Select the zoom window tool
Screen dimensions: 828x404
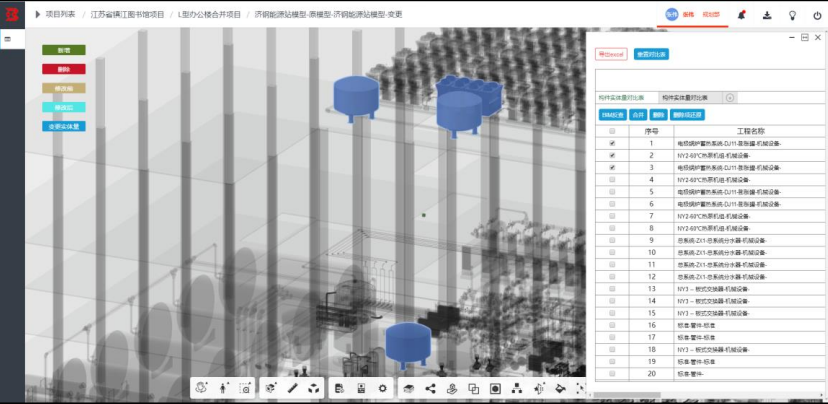pos(244,388)
